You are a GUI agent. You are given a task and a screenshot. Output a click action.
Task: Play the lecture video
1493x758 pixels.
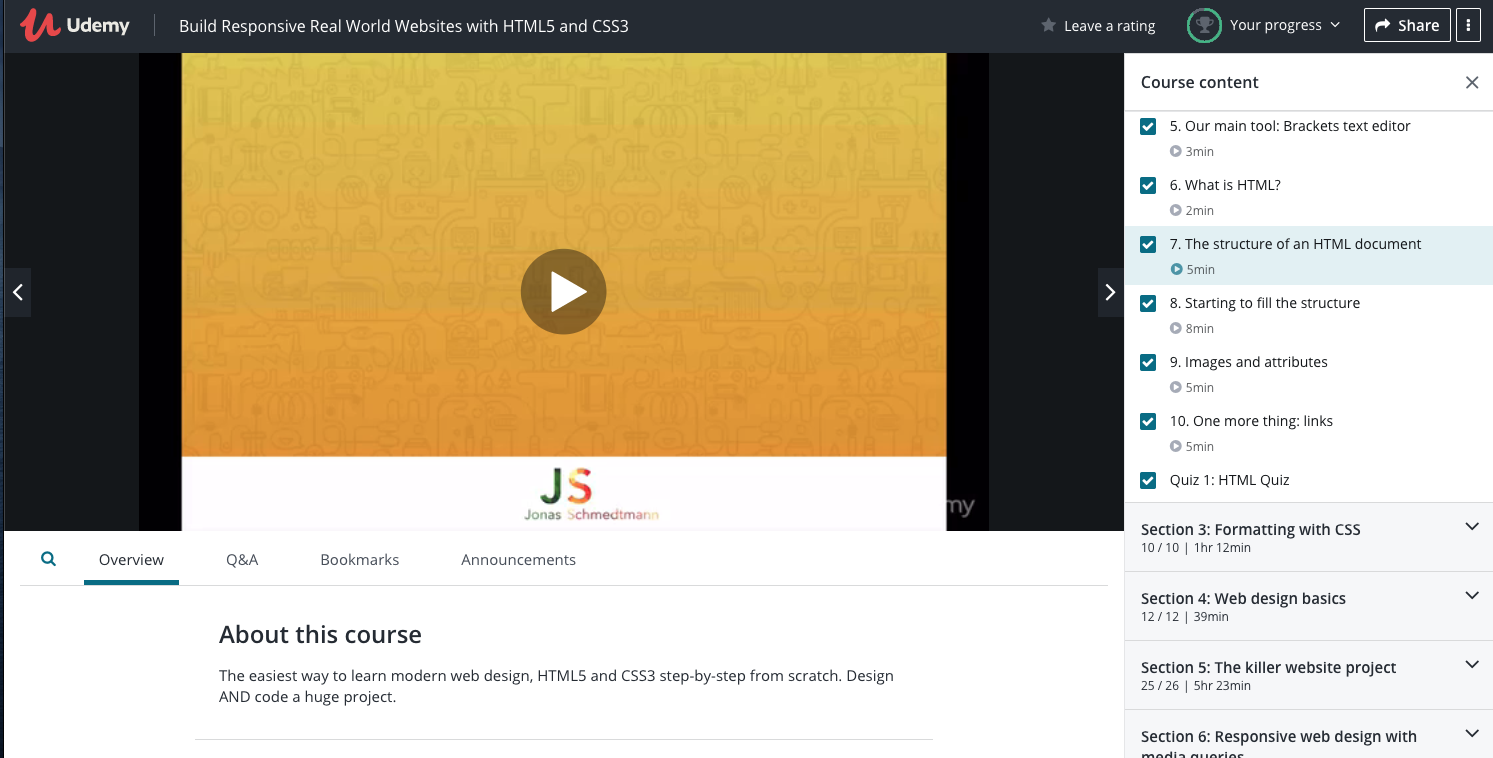563,291
